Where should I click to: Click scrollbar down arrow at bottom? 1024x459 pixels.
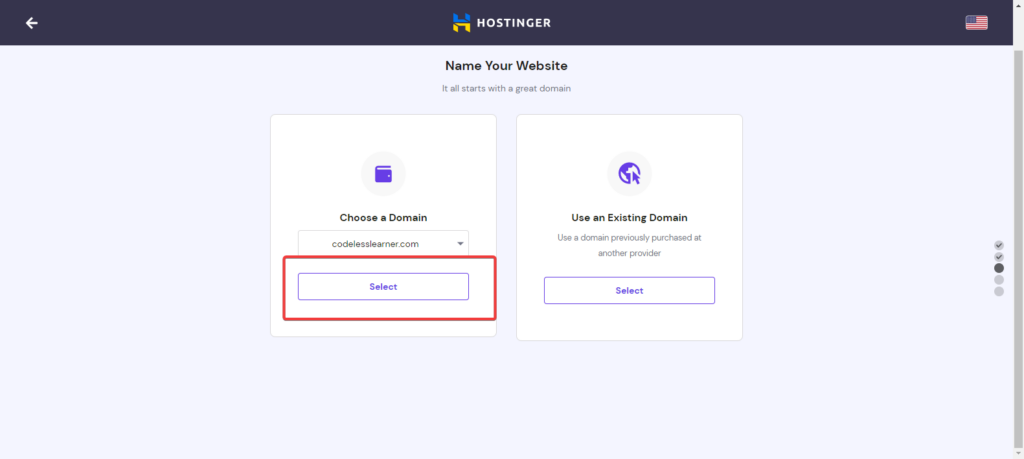click(x=1018, y=453)
